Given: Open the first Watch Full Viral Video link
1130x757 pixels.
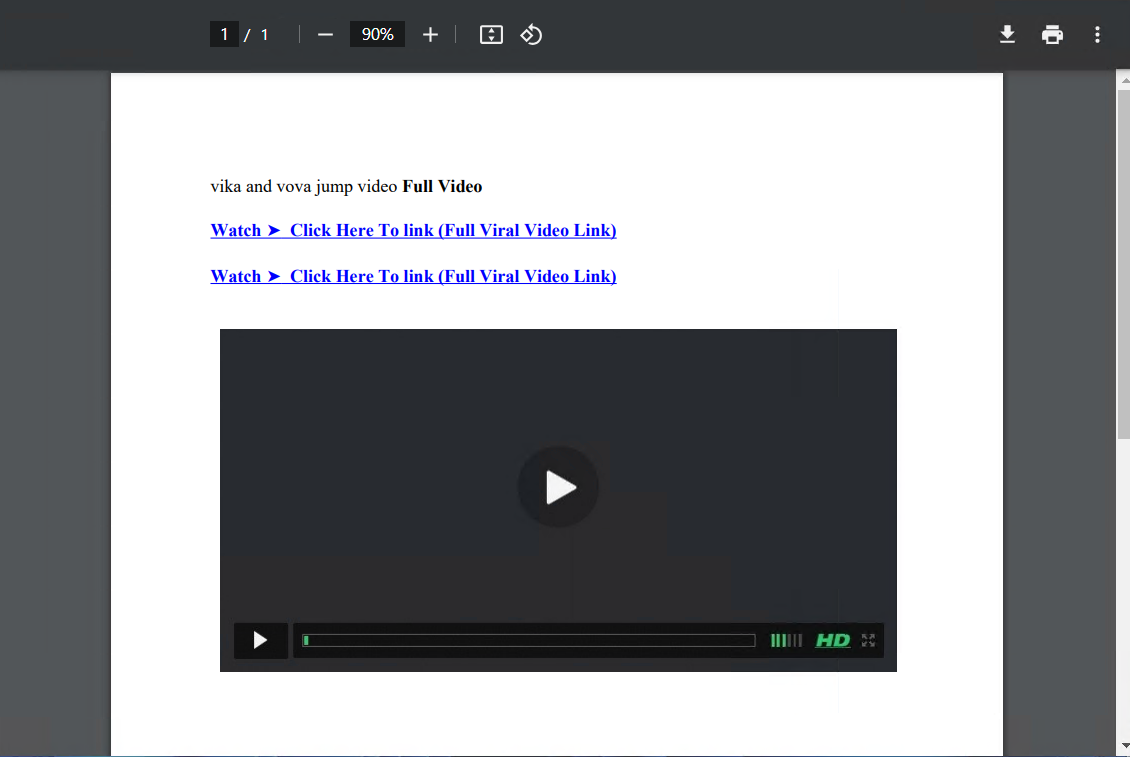Looking at the screenshot, I should (x=413, y=231).
